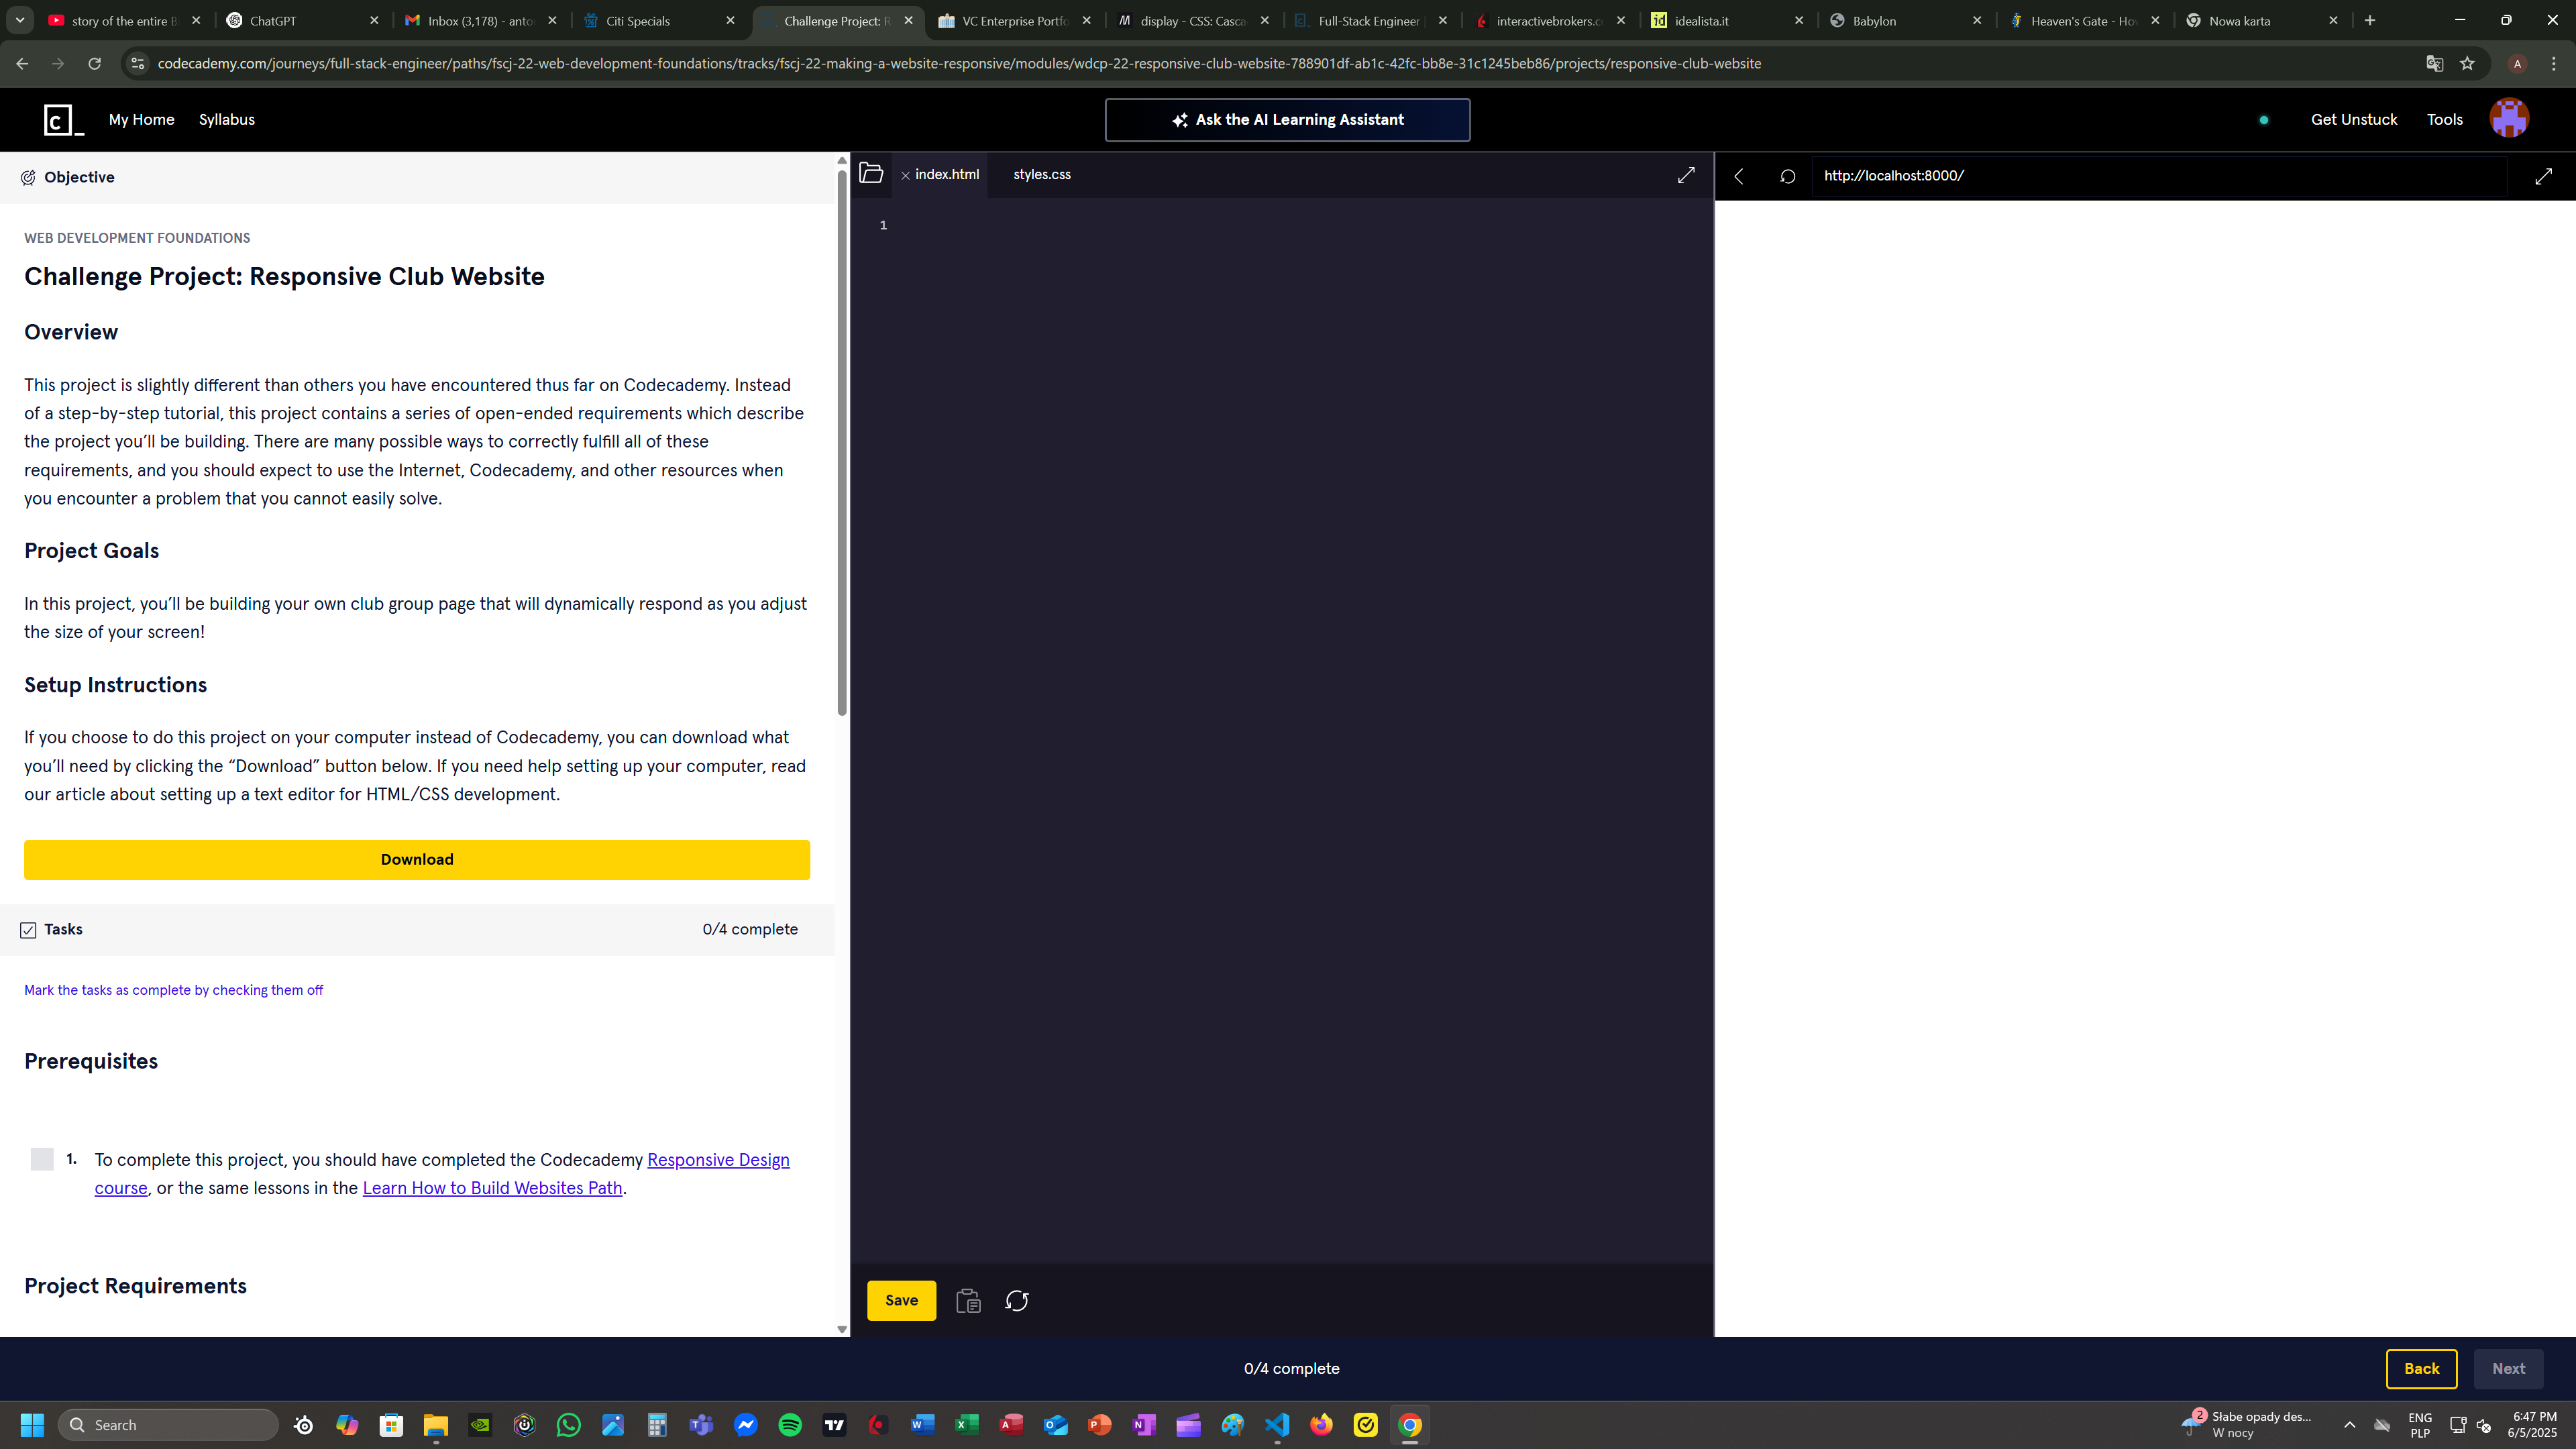Screen dimensions: 2576x1449
Task: Open the Tools dropdown menu
Action: 2444,119
